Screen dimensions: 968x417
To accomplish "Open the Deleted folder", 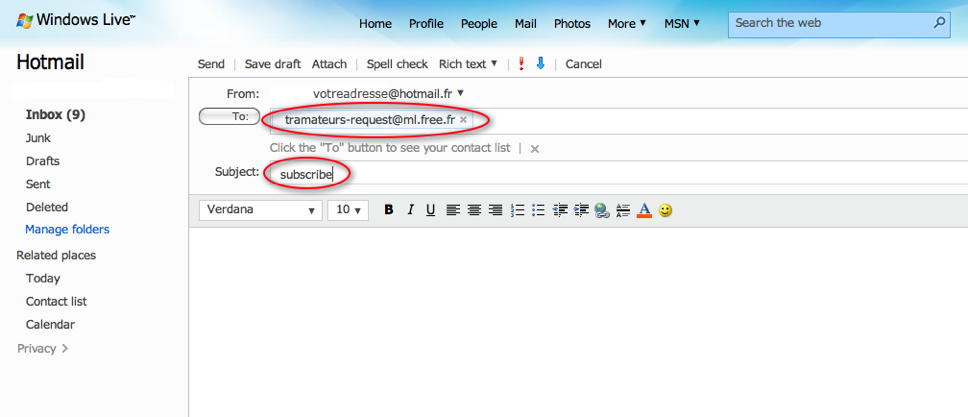I will [47, 207].
